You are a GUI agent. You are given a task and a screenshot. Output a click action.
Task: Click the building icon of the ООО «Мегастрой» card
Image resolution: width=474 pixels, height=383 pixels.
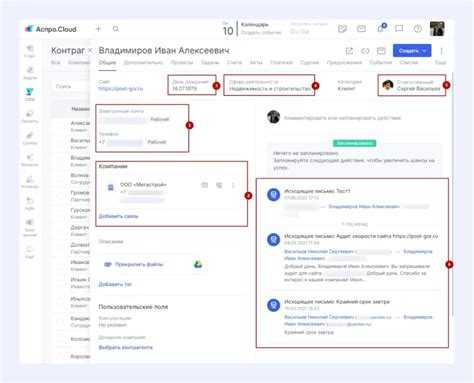coord(111,188)
